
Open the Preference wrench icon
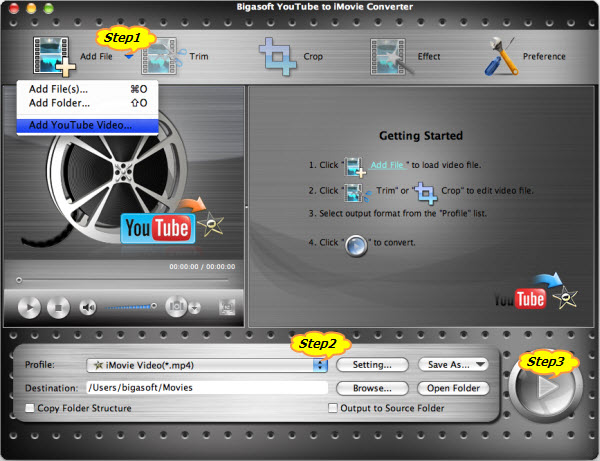point(502,56)
